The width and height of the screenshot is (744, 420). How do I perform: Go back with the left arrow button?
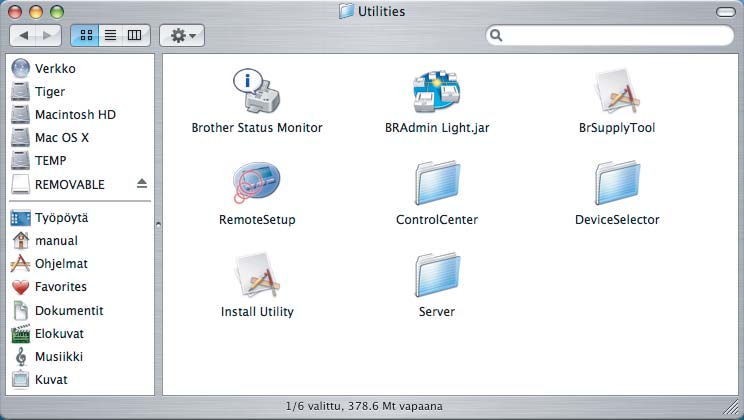(23, 36)
